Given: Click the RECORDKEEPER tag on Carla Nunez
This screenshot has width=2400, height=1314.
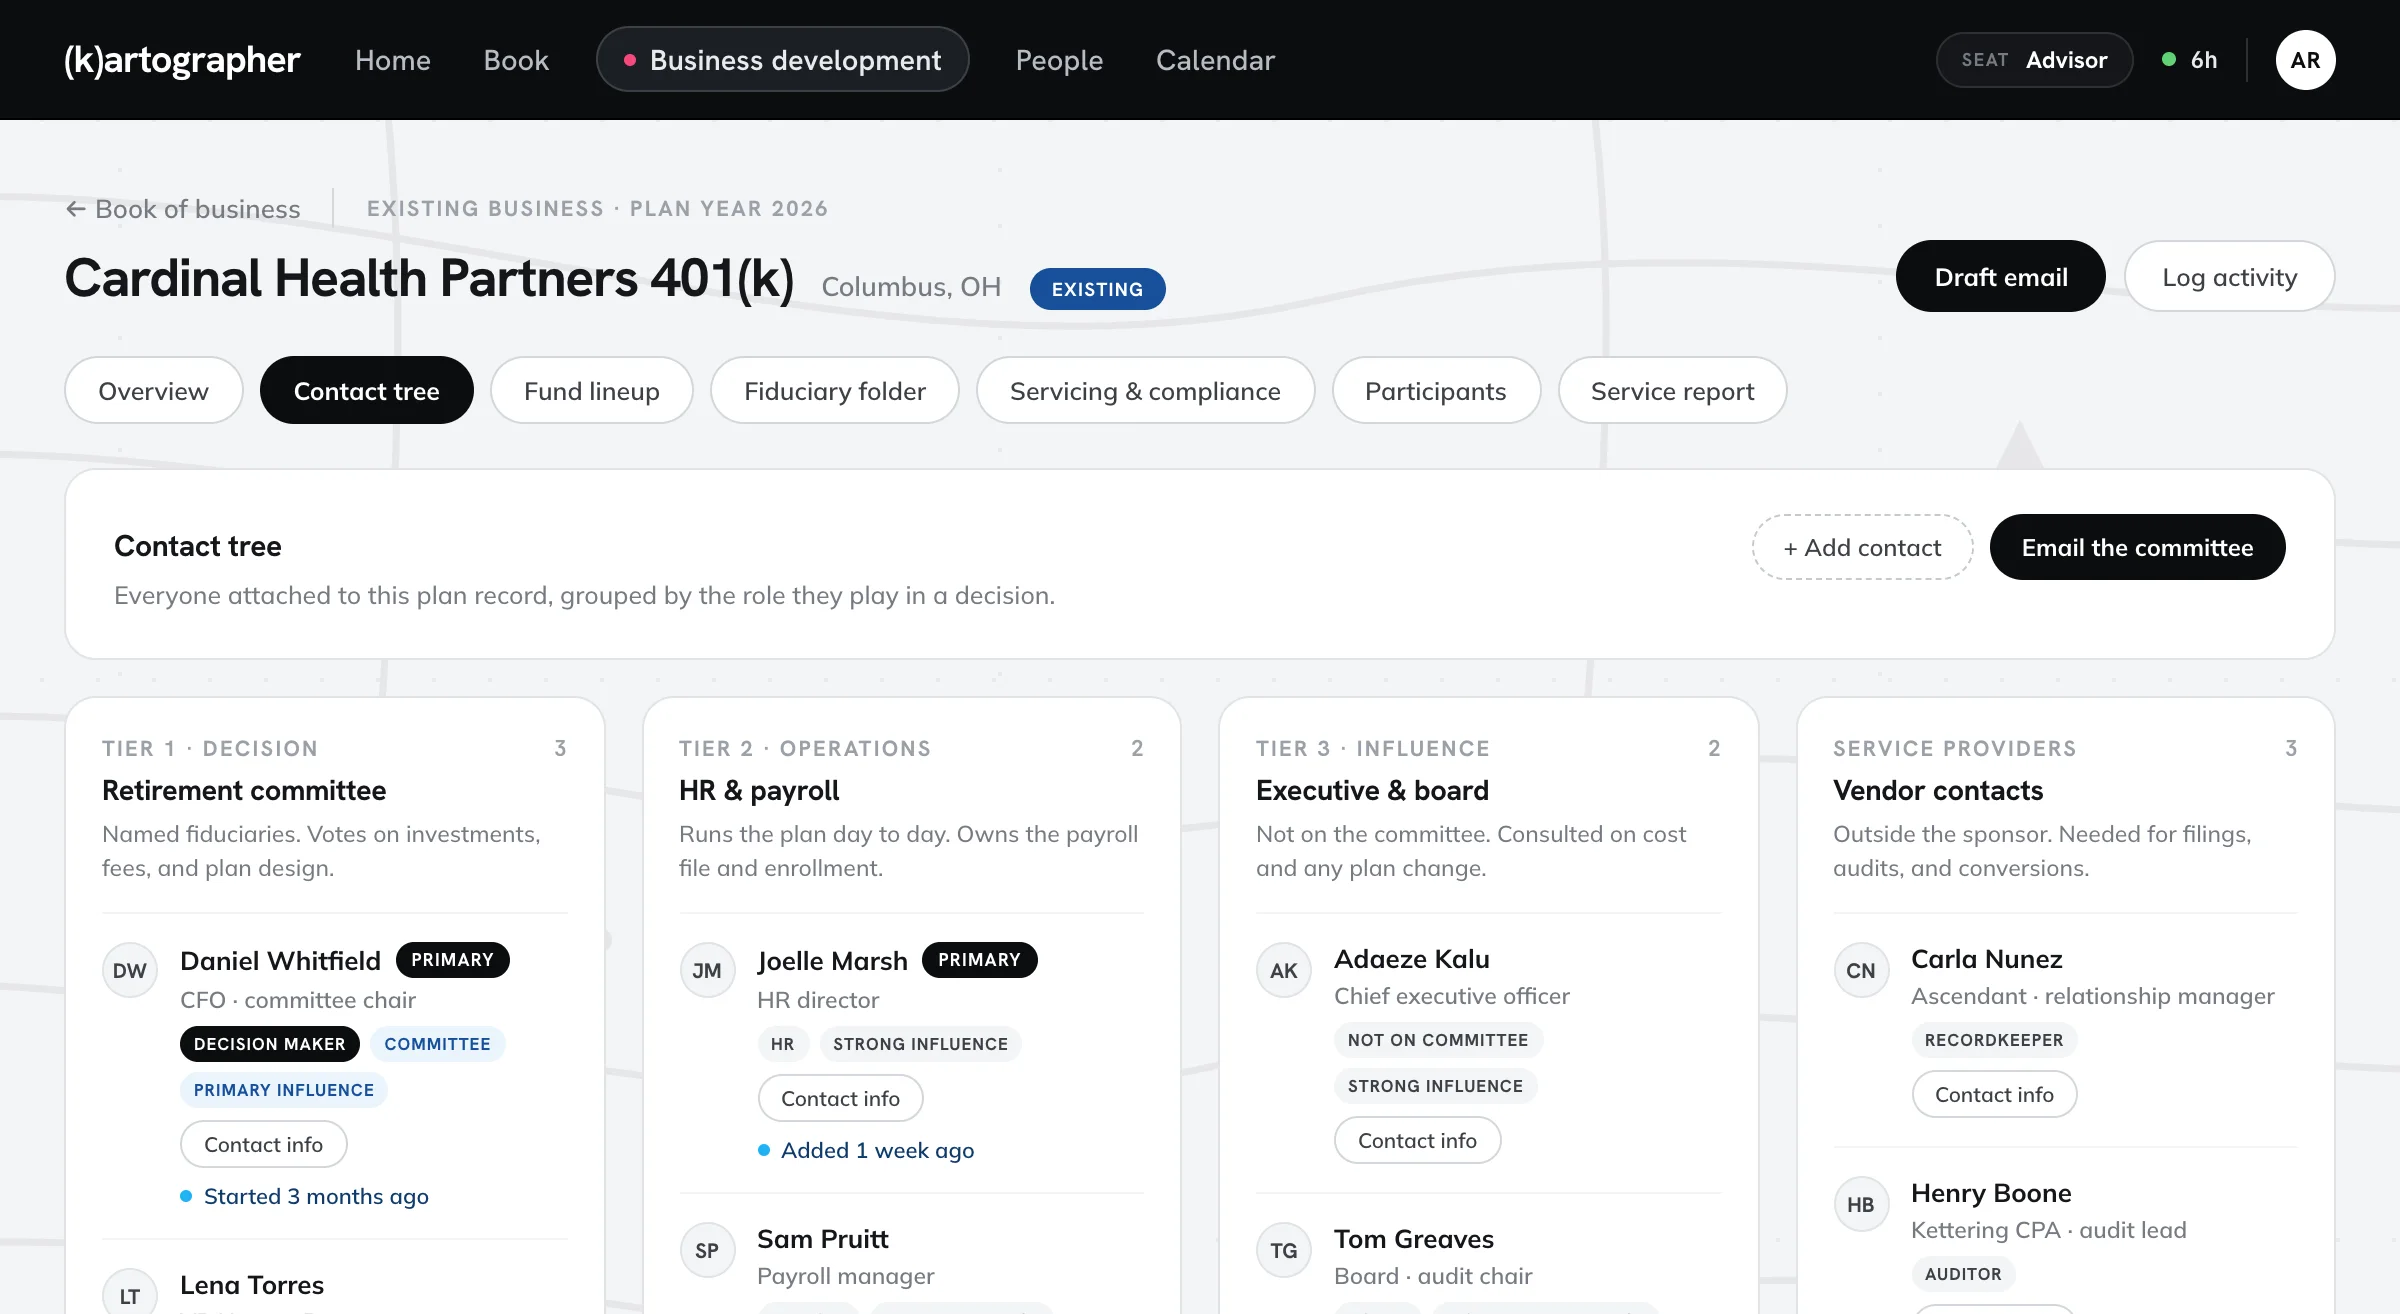Looking at the screenshot, I should click(1994, 1040).
